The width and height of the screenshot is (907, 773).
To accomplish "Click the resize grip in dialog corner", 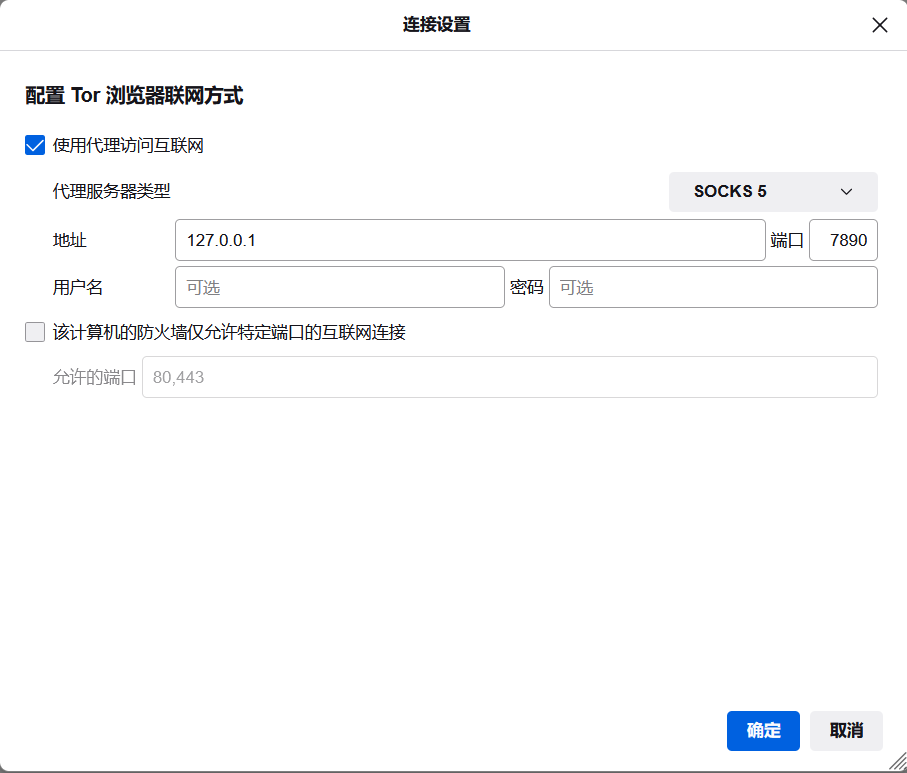I will coord(896,762).
